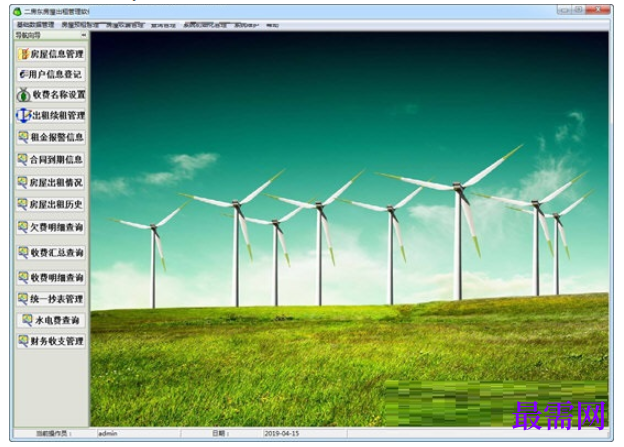624x447 pixels.
Task: Open 收费名称设置 with the green bag icon
Action: 51,95
